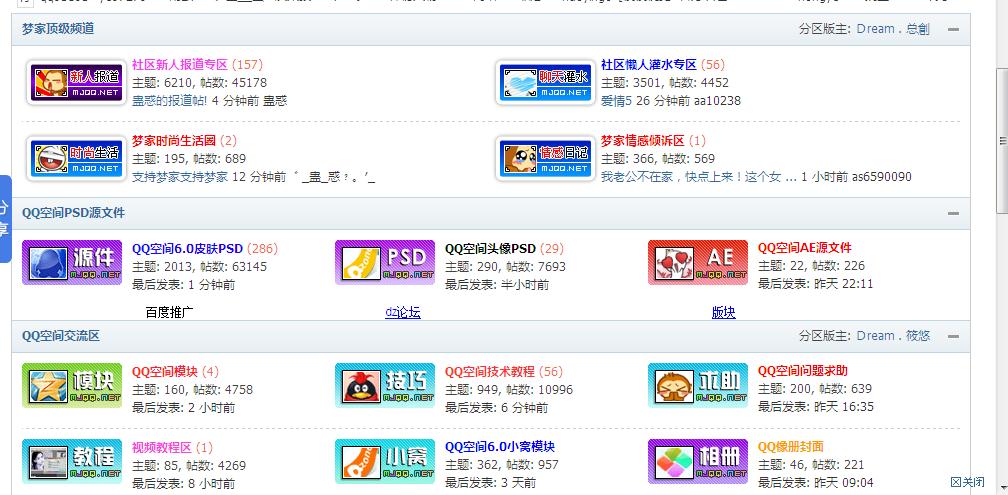The height and width of the screenshot is (495, 1008).
Task: Open the 求助 monkey forum icon
Action: click(x=698, y=385)
